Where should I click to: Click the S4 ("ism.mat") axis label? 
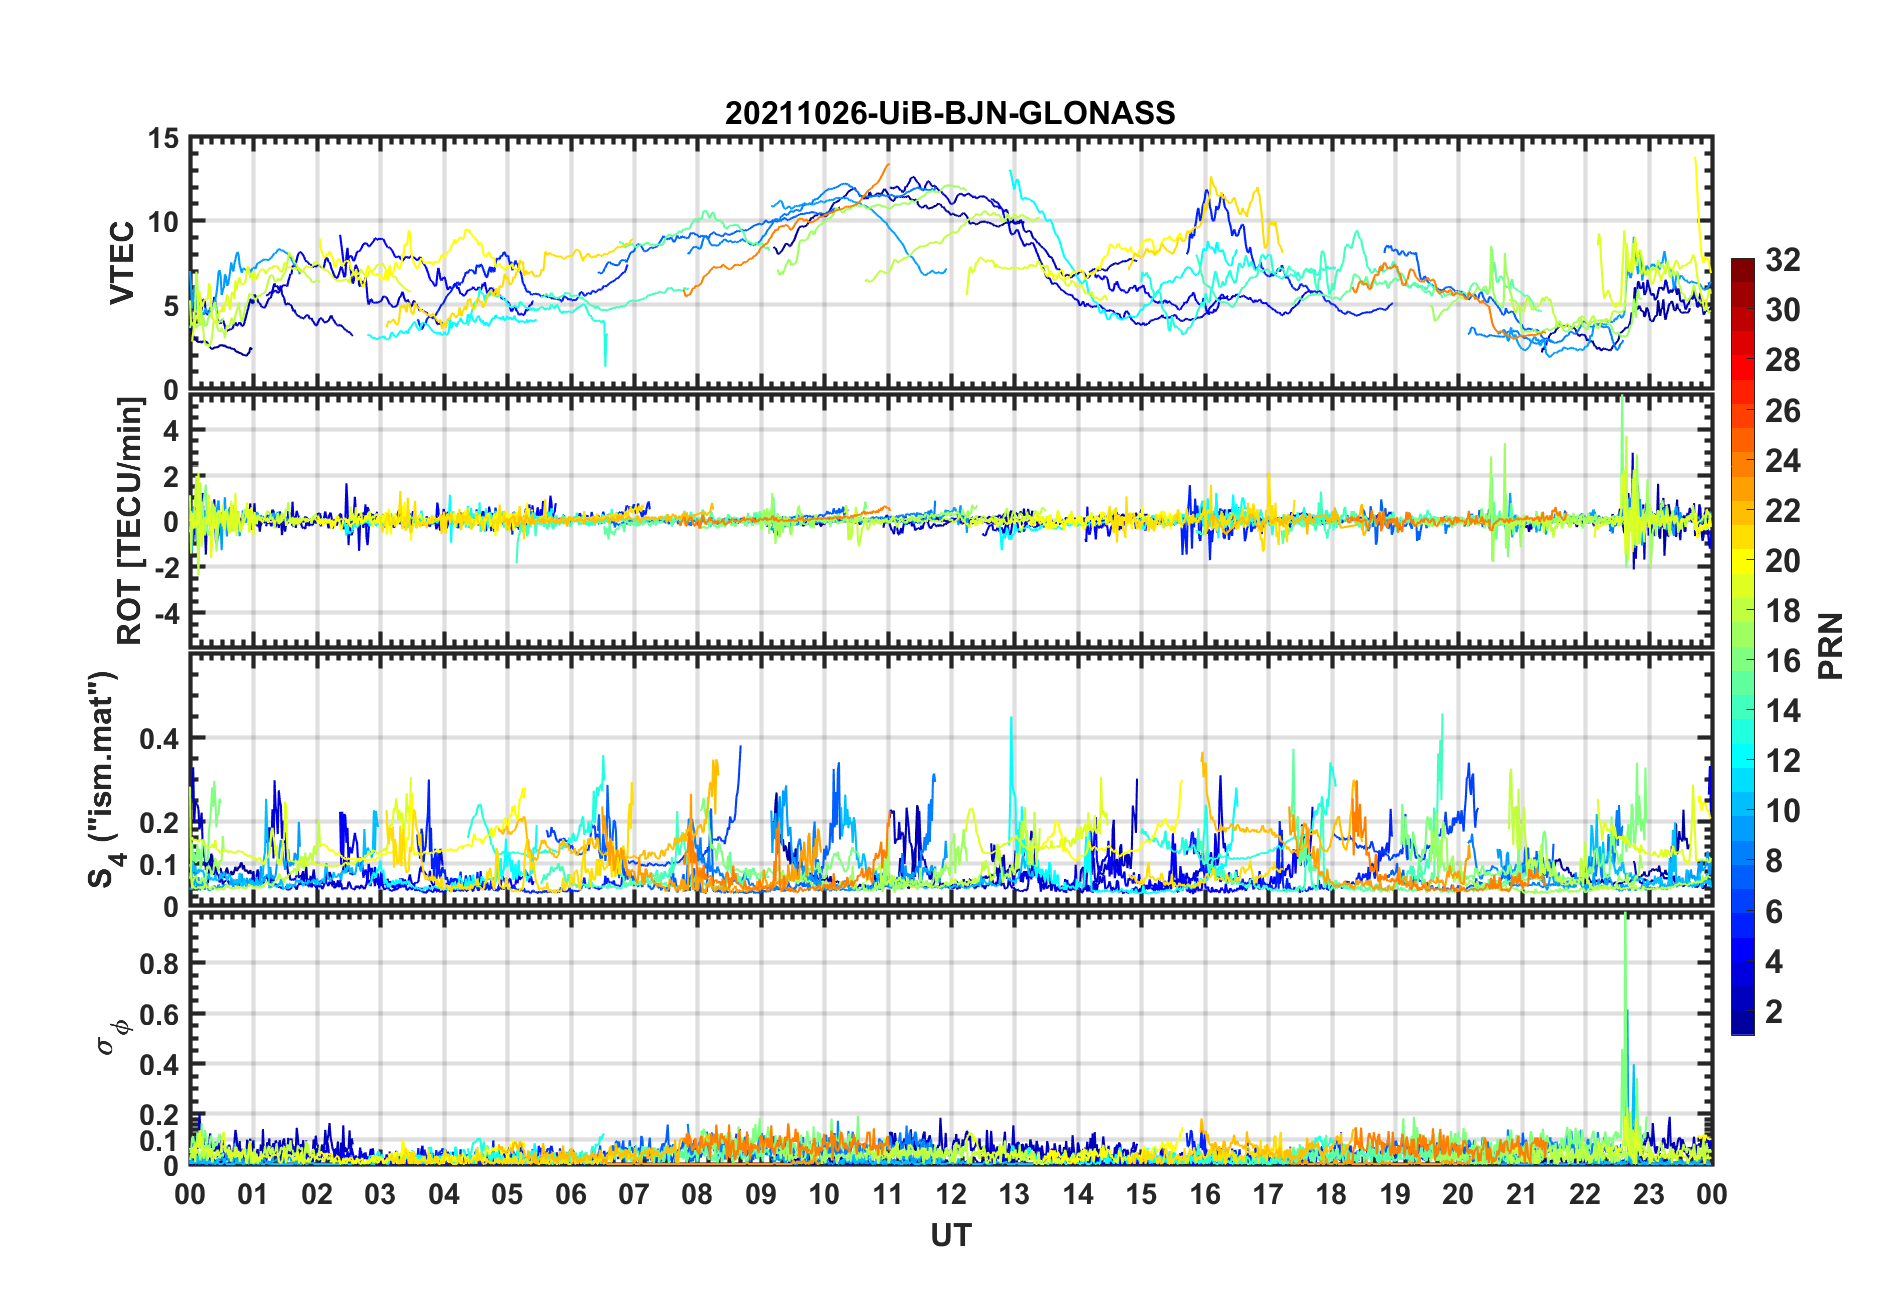point(103,779)
